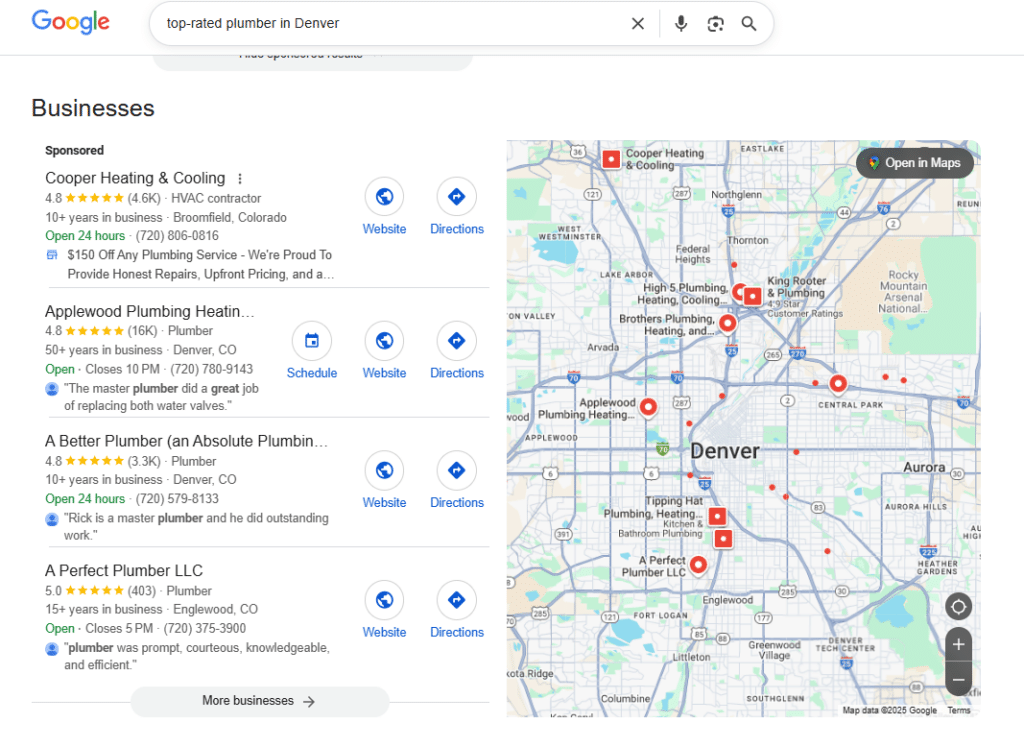Screen dimensions: 1024x747
Task: Select Tipping Hat Plumbing map pin
Action: click(717, 517)
